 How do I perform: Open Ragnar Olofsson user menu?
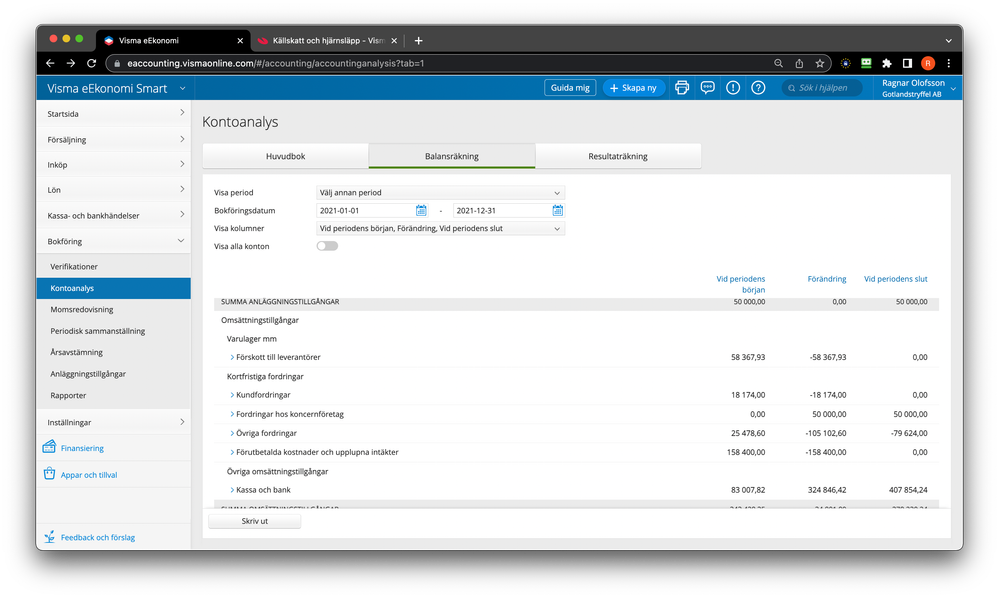click(918, 88)
